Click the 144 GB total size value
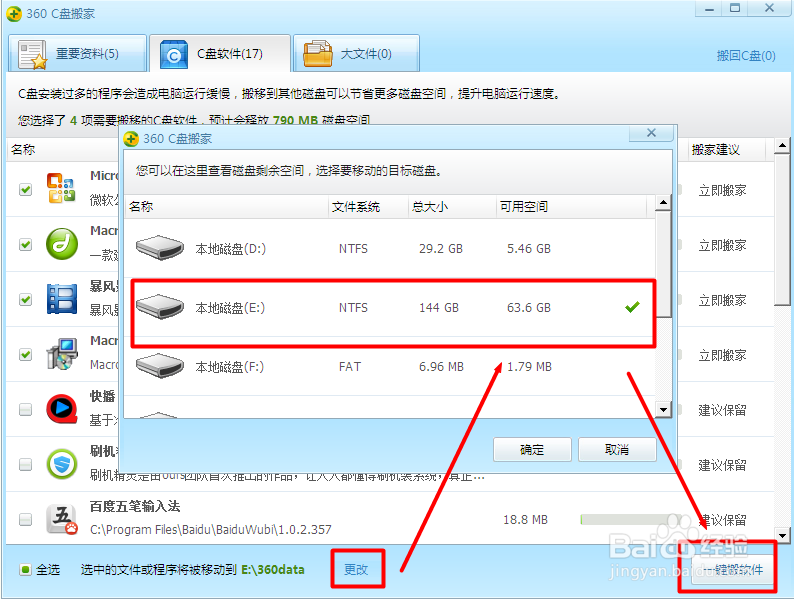The height and width of the screenshot is (599, 794). coord(439,308)
